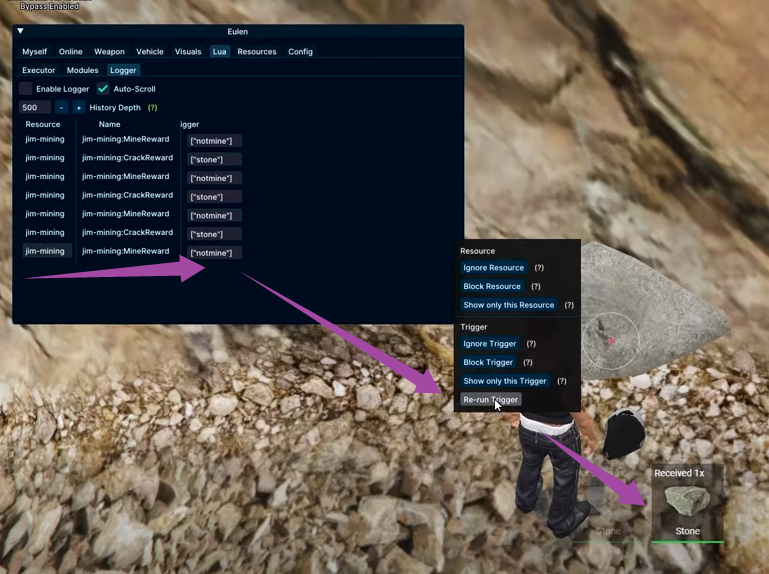Viewport: 769px width, 574px height.
Task: Open the Weapon tab
Action: [x=109, y=51]
